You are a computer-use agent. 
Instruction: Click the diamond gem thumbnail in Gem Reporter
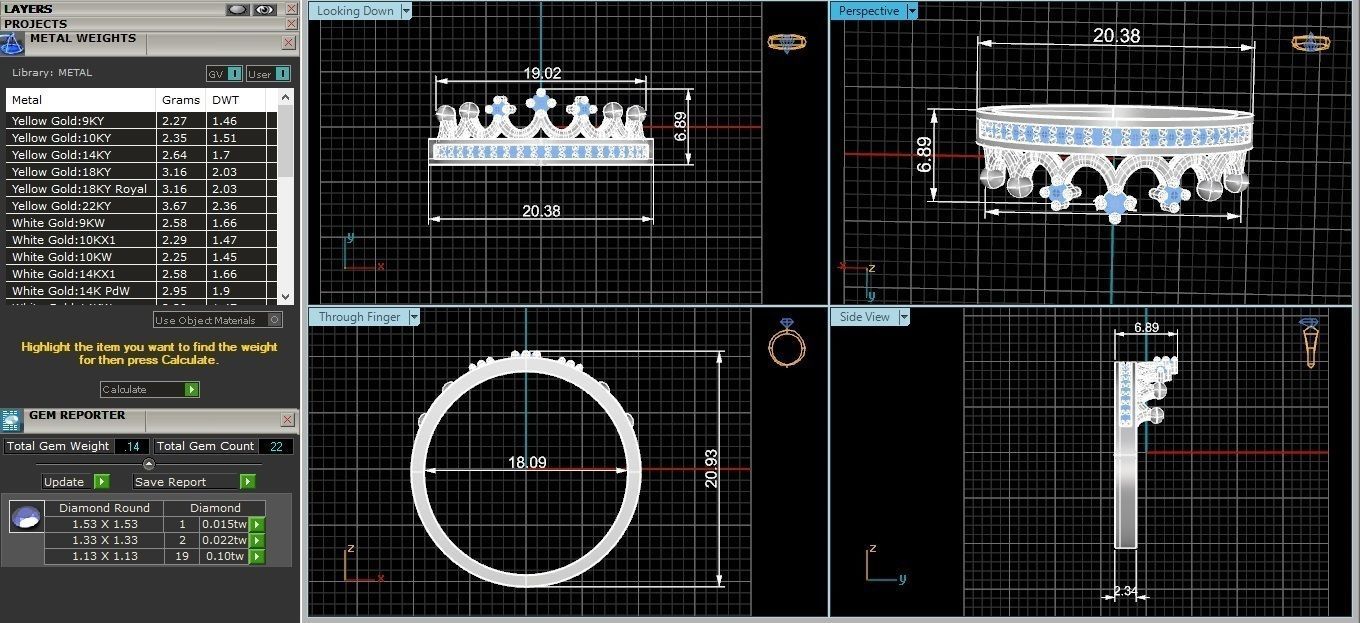click(x=25, y=517)
